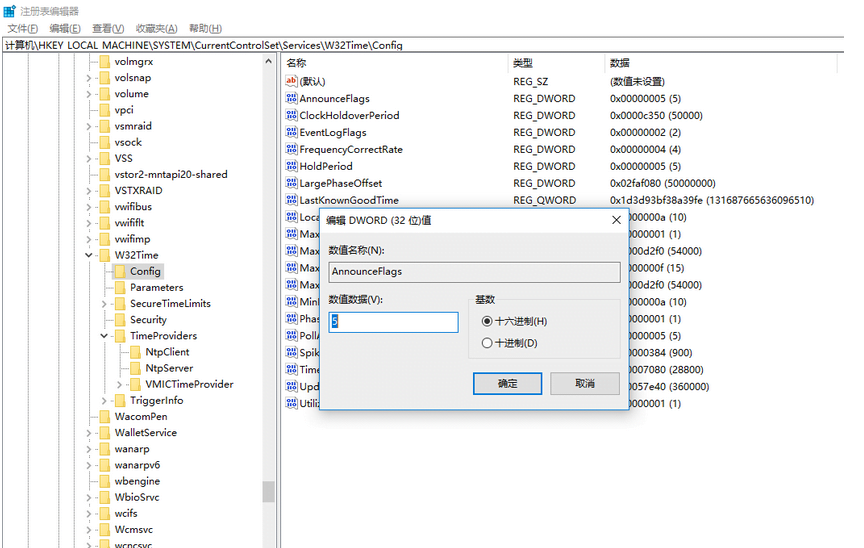Click the vsock folder icon
Image resolution: width=864 pixels, height=548 pixels.
pyautogui.click(x=104, y=142)
